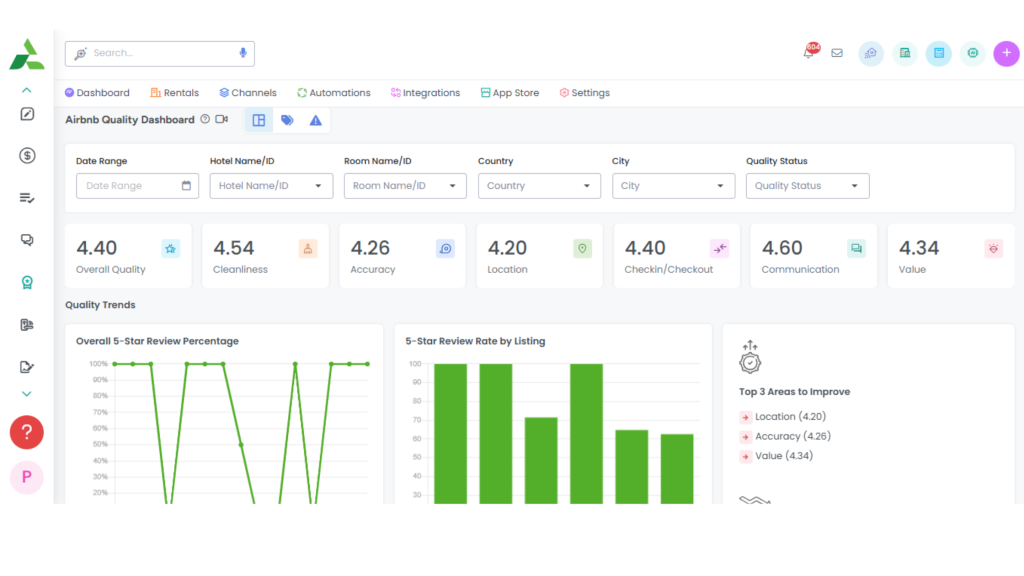Open the mail envelope icon

[837, 53]
